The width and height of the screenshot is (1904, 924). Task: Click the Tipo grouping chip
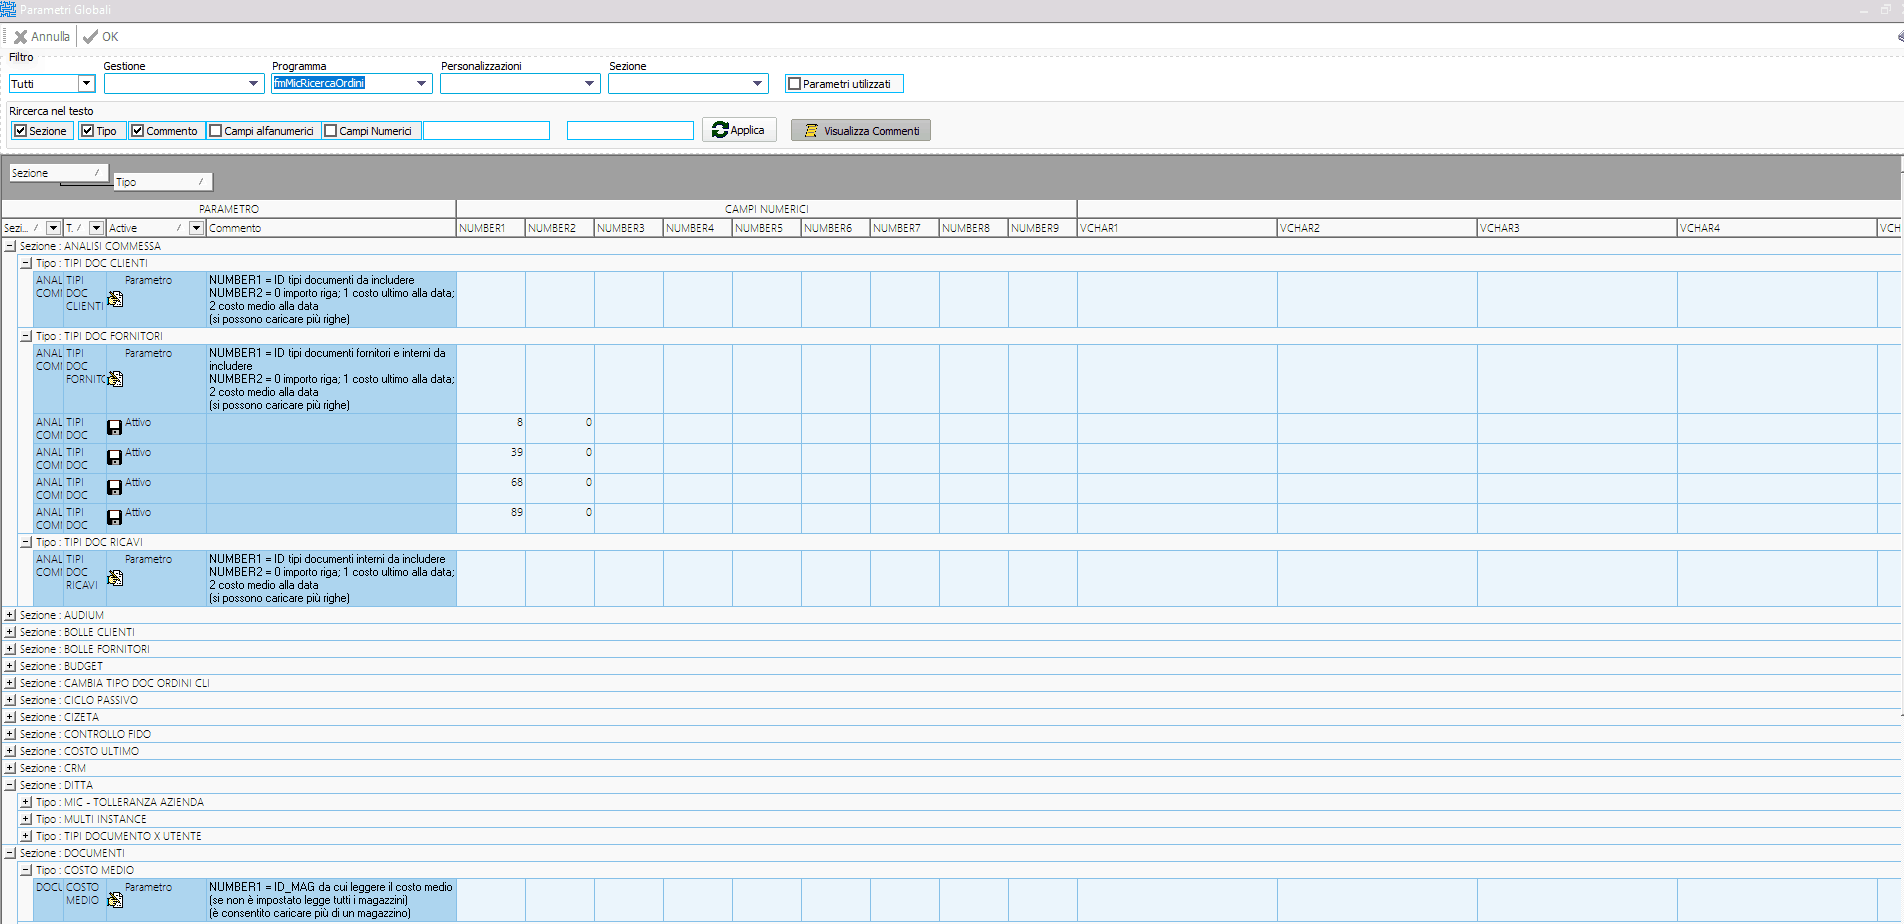[x=163, y=182]
